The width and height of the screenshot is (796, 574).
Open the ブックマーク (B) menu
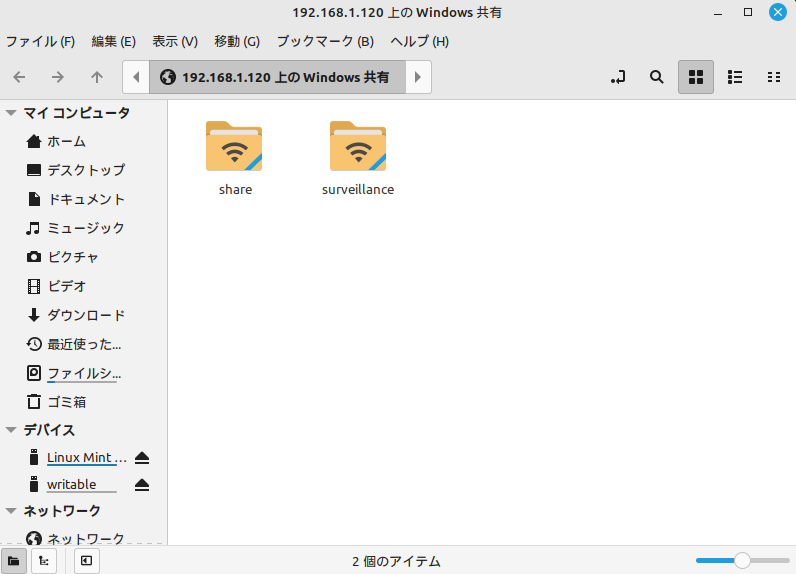[325, 42]
